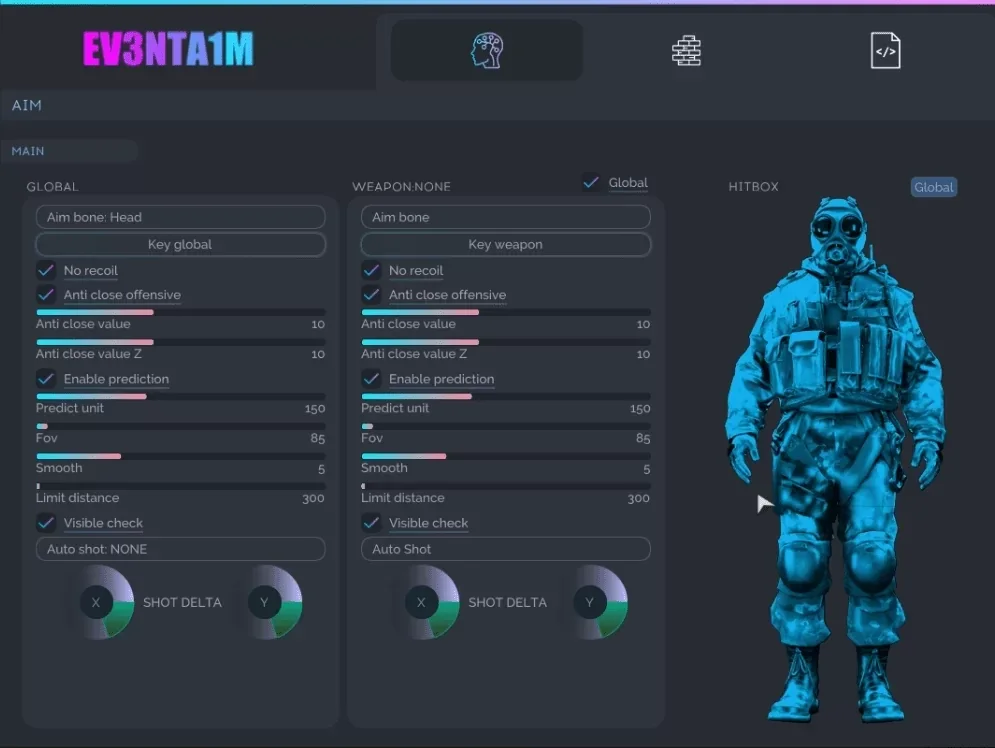
Task: Open the code script file tab
Action: click(x=885, y=50)
